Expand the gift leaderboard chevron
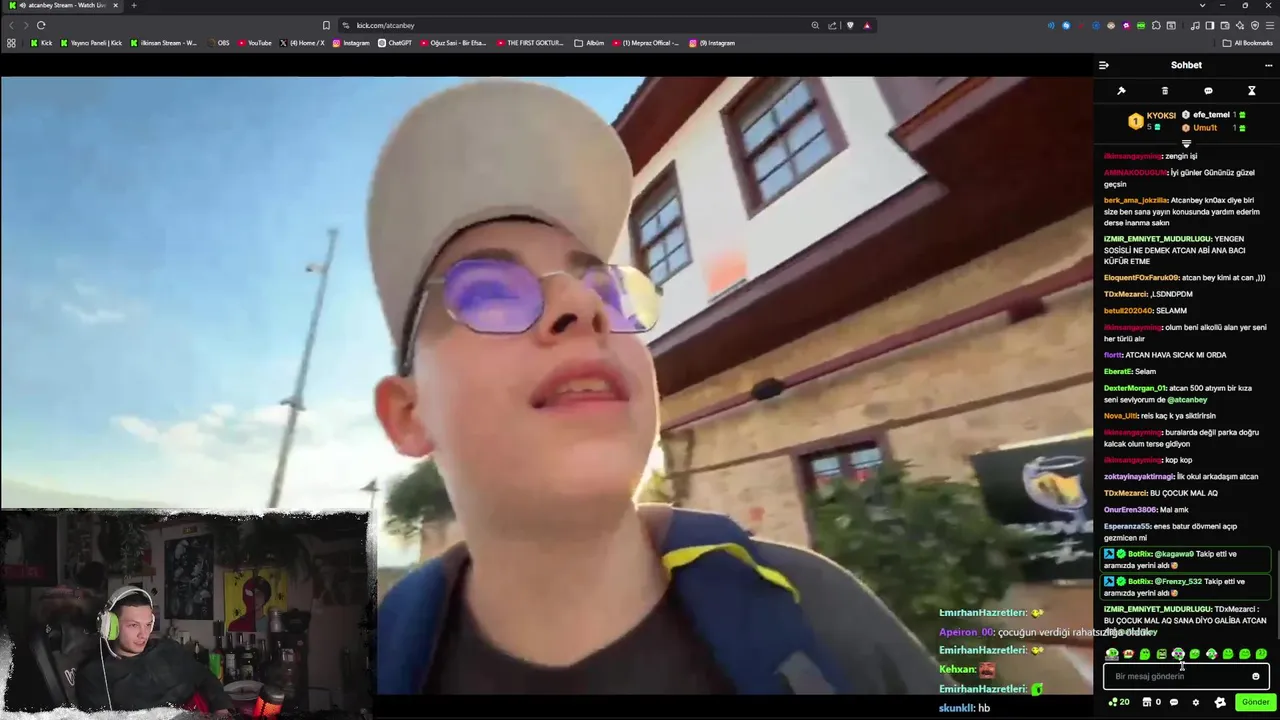This screenshot has width=1280, height=720. pos(1186,144)
